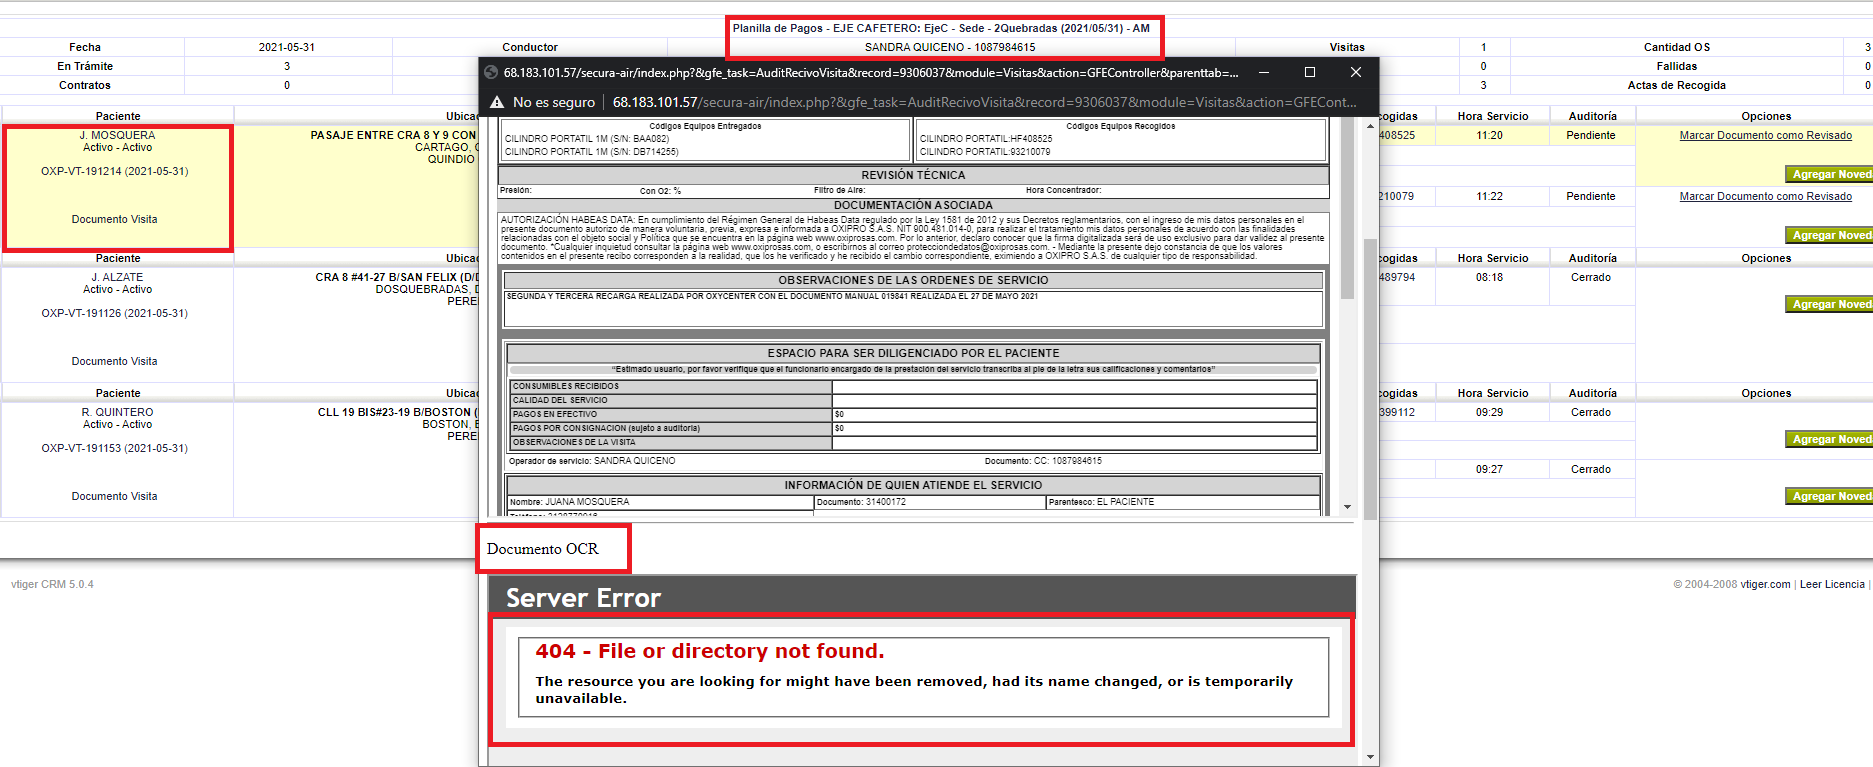Screen dimensions: 1873x767
Task: Click the 'Fallidas' summary label
Action: [x=1677, y=66]
